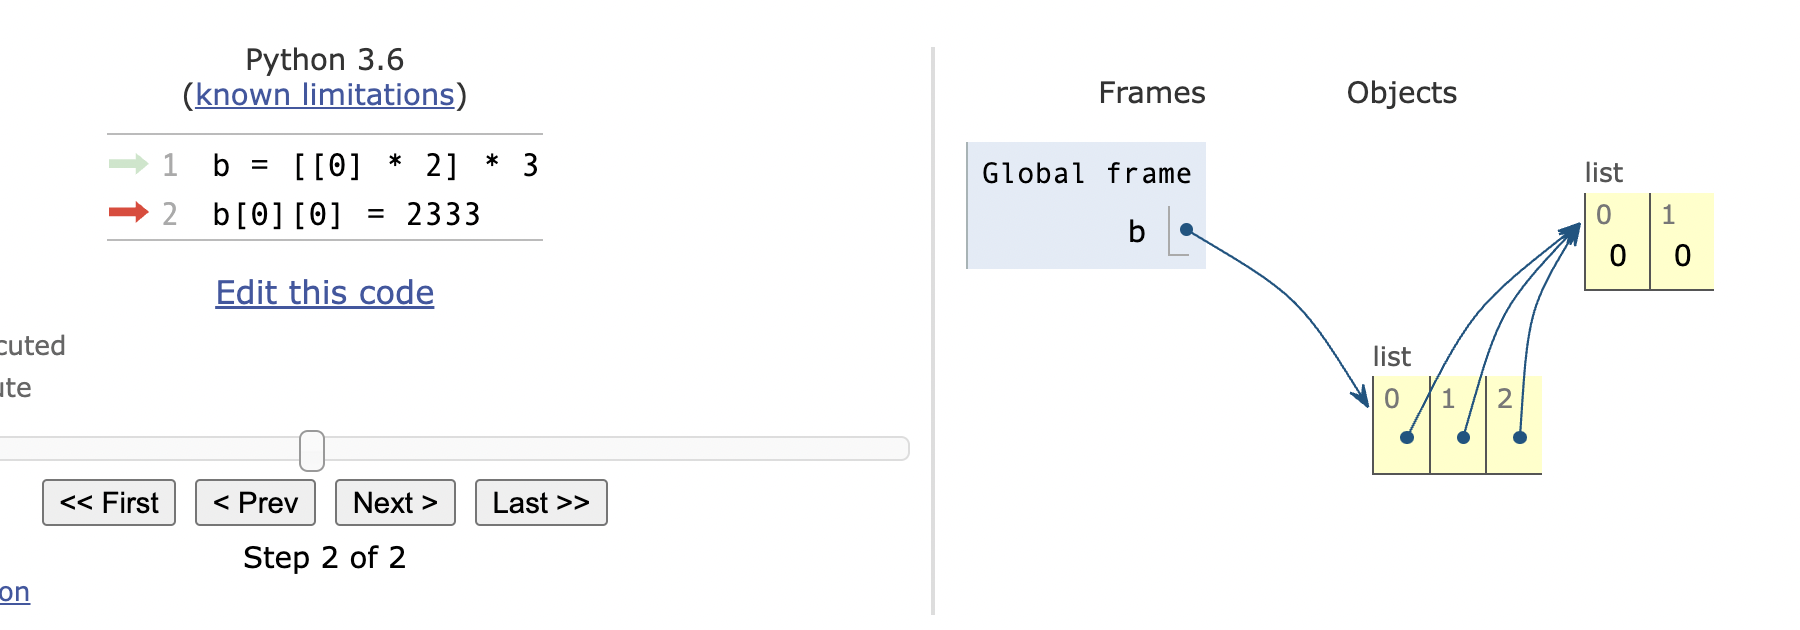Open the Edit this code link
The image size is (1800, 630).
point(325,293)
